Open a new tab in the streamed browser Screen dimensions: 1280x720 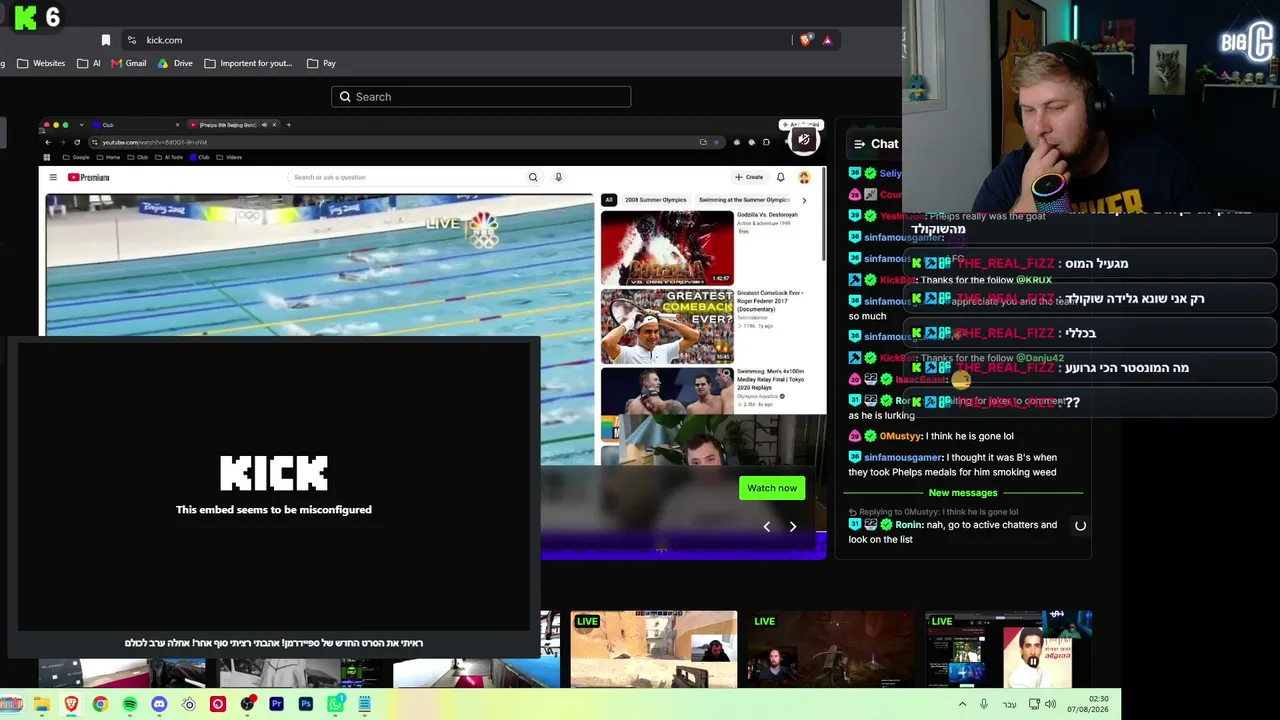pyautogui.click(x=288, y=125)
